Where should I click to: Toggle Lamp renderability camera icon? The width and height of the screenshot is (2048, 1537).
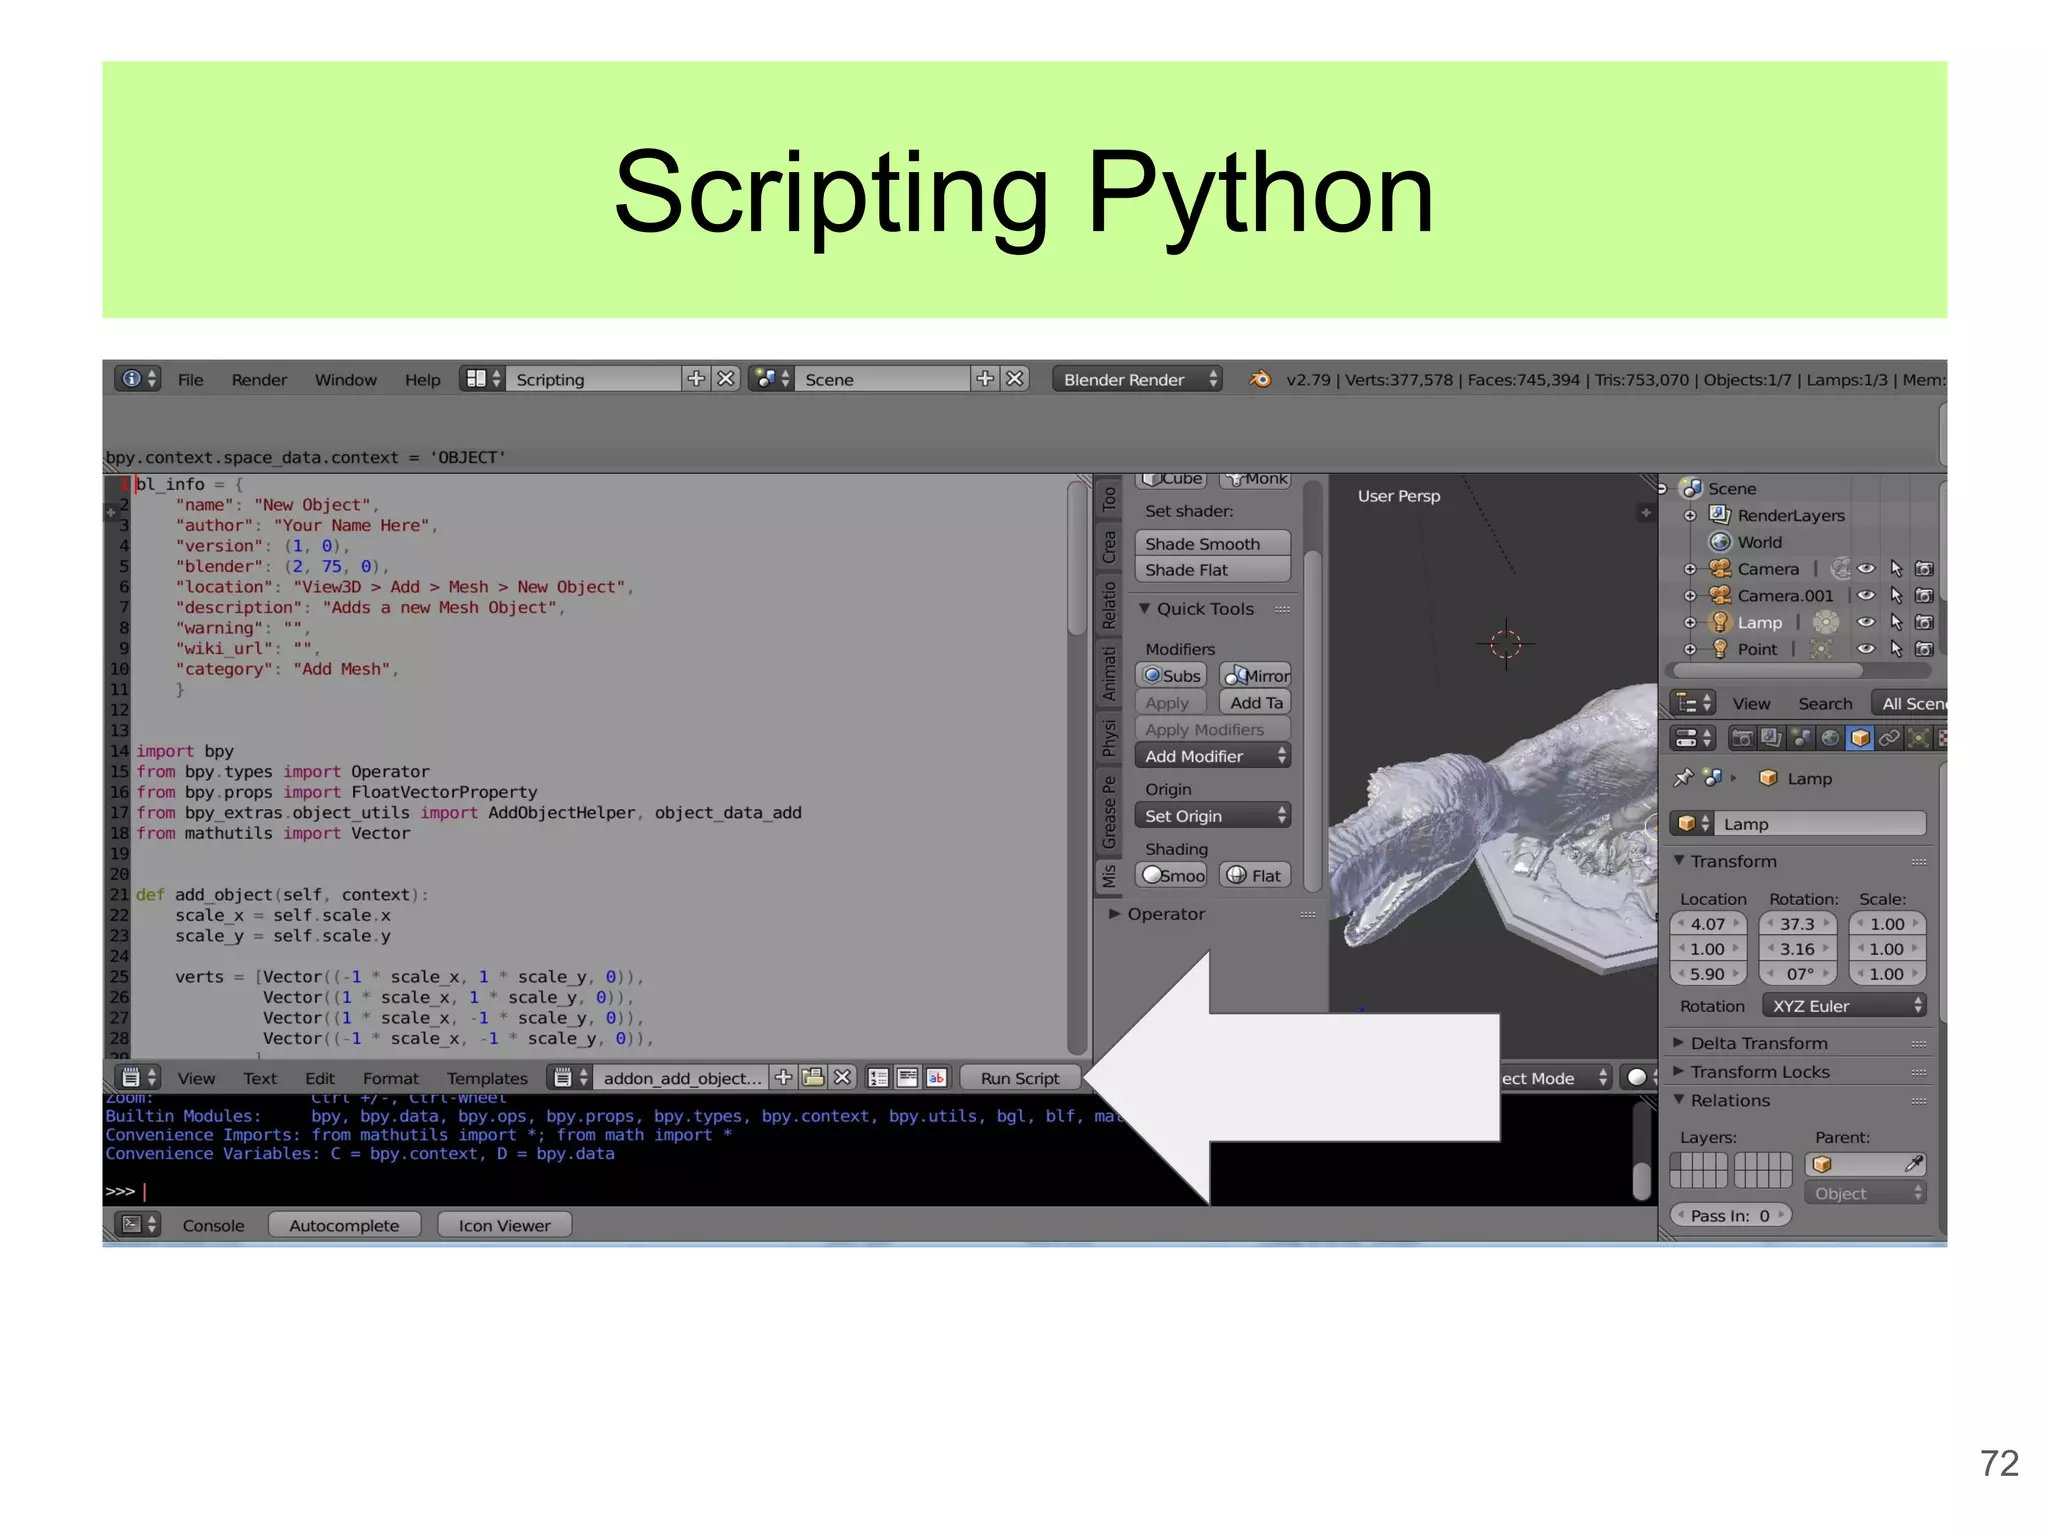coord(1924,622)
